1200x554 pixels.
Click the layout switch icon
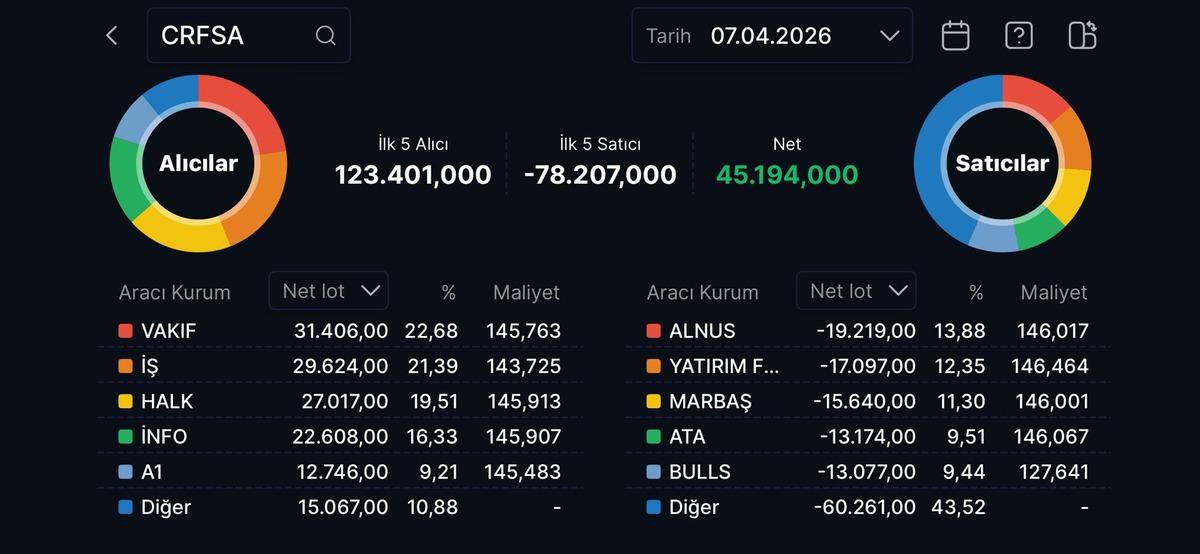(x=1082, y=36)
